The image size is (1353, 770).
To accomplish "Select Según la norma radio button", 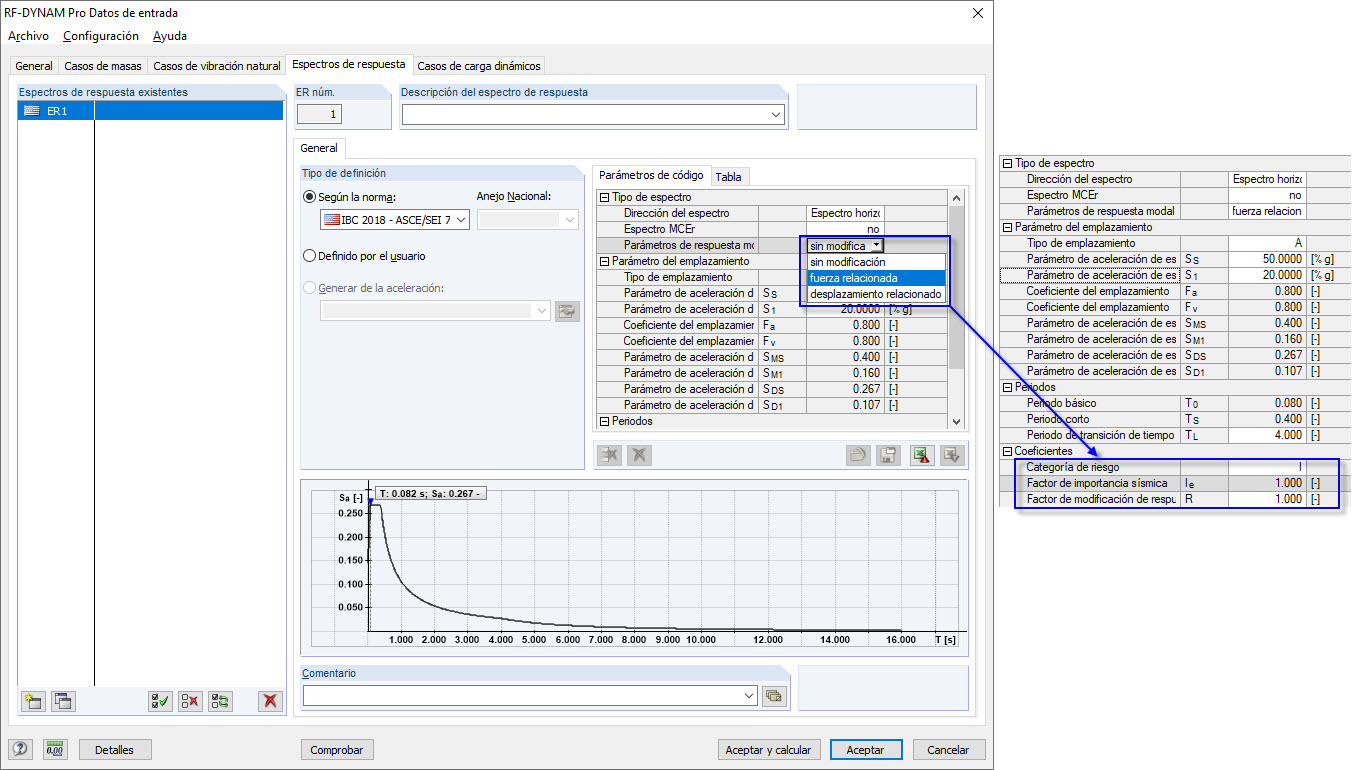I will click(309, 197).
